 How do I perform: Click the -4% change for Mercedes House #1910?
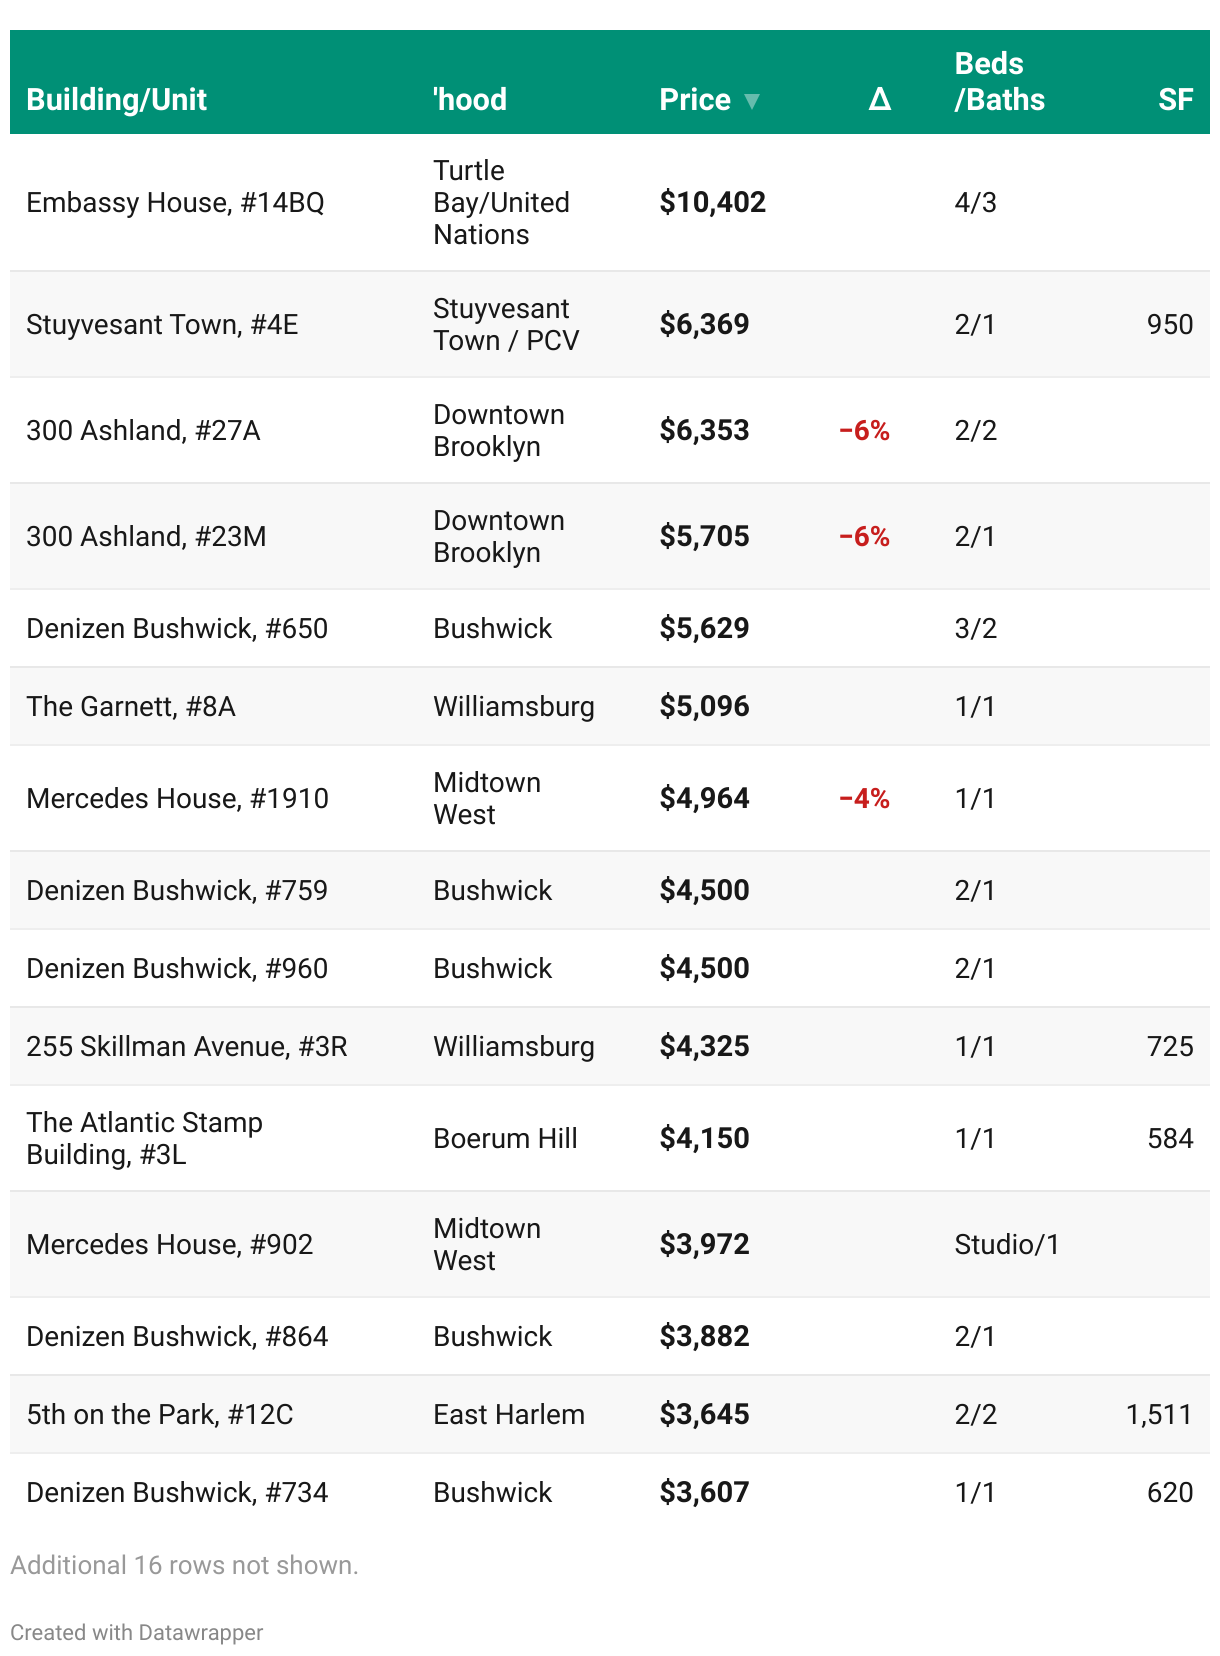tap(864, 799)
